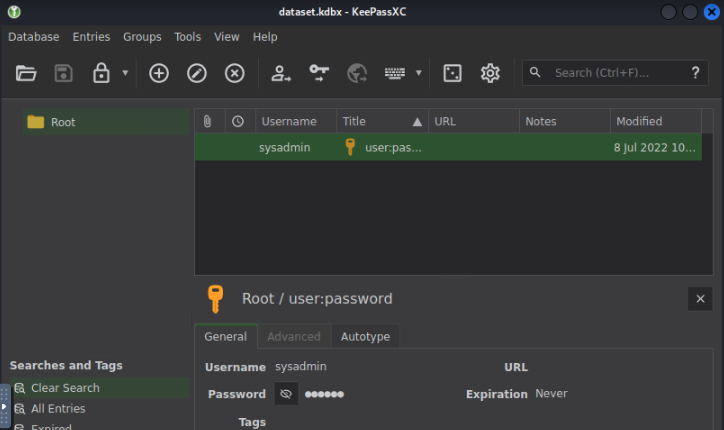Select the Root group folder
The width and height of the screenshot is (724, 430).
pyautogui.click(x=106, y=122)
